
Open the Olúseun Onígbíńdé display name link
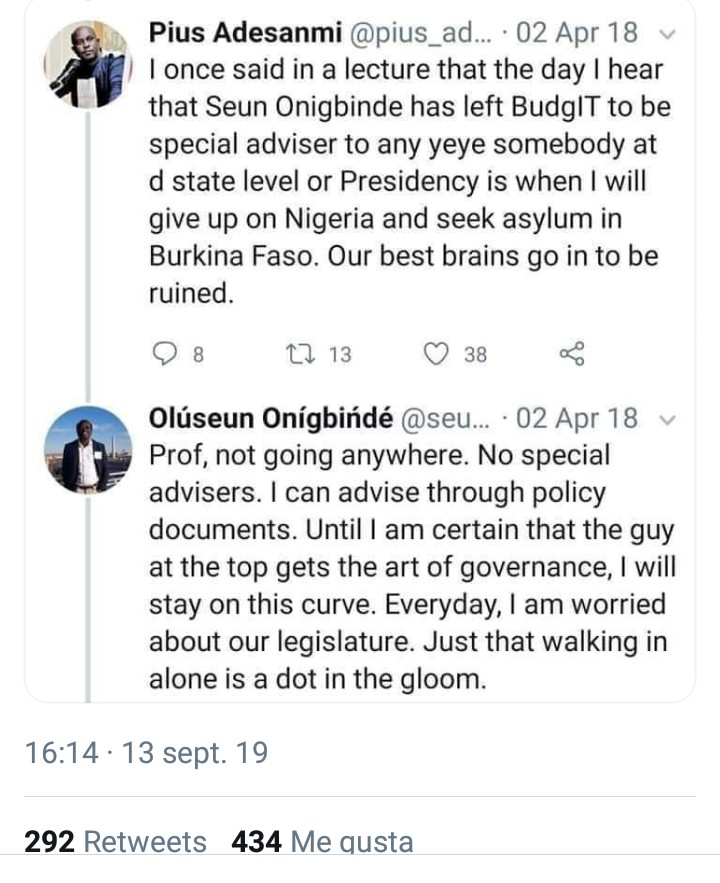click(x=270, y=418)
